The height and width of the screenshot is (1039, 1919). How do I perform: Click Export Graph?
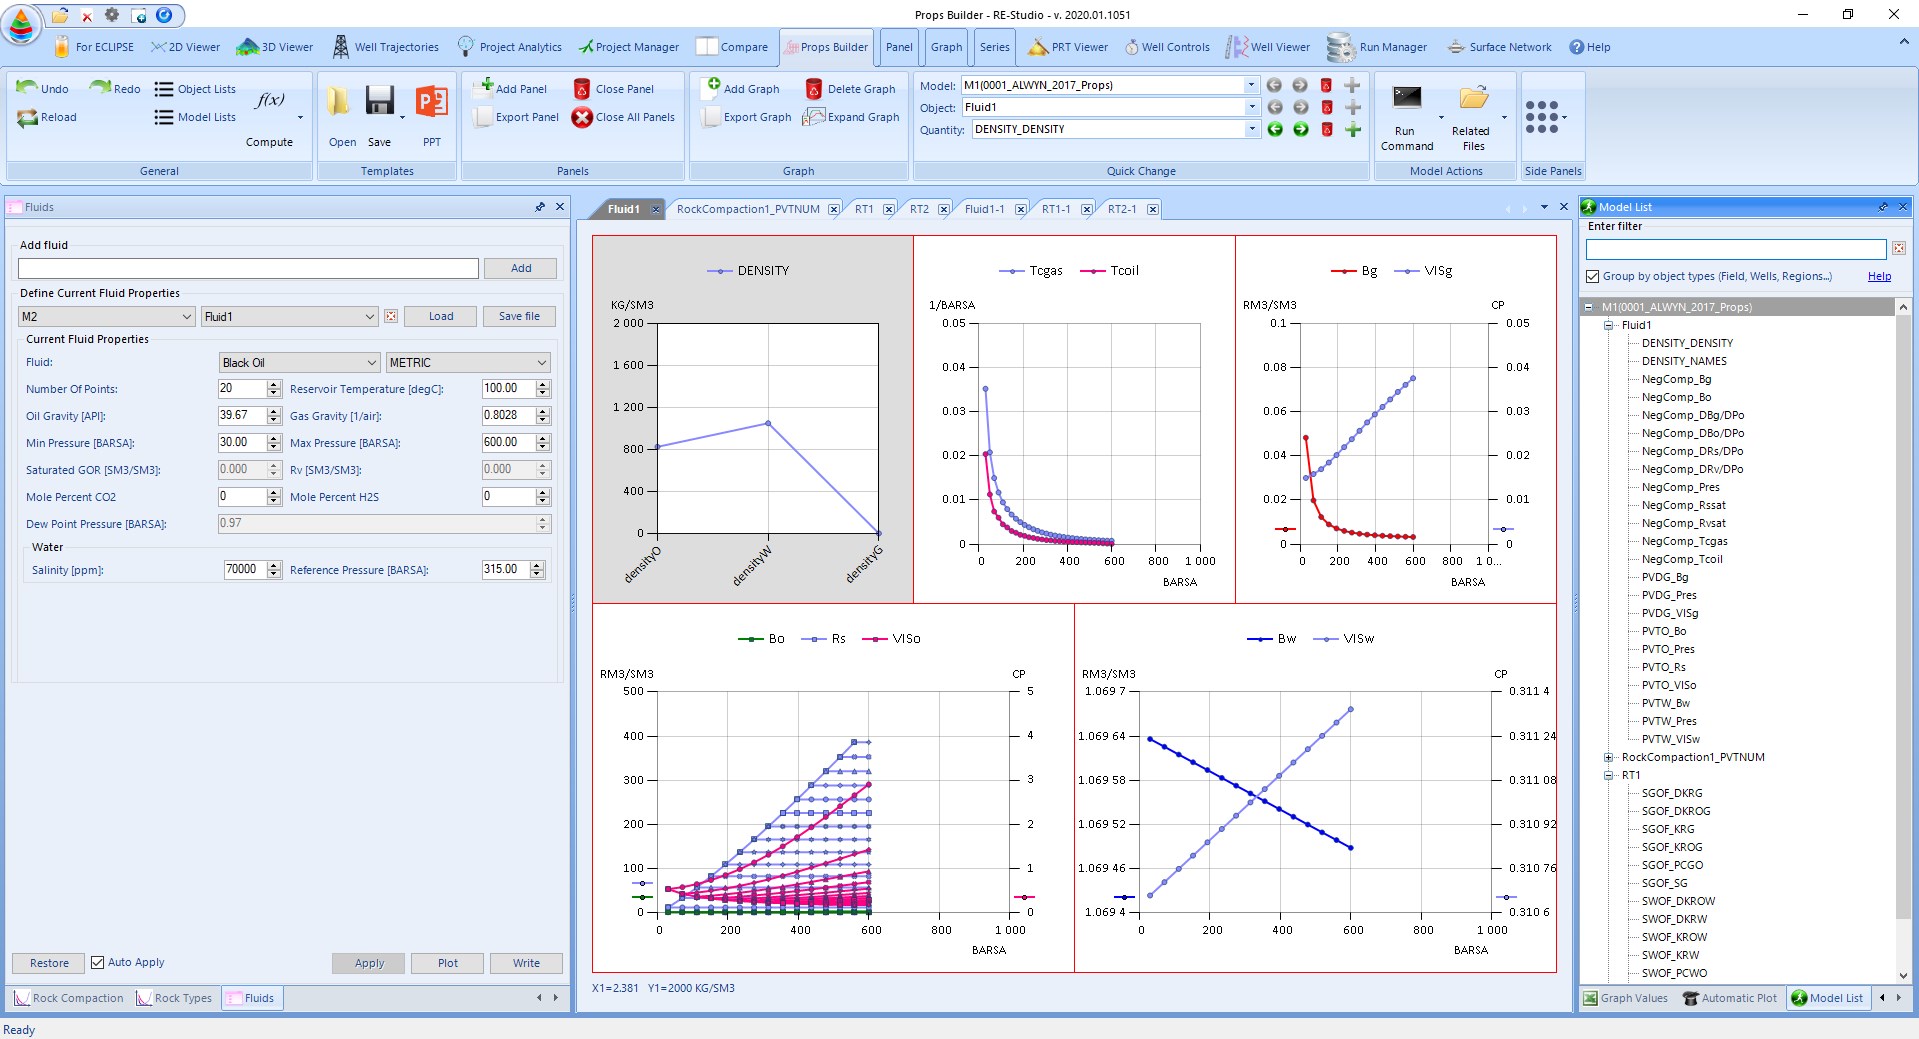point(746,117)
